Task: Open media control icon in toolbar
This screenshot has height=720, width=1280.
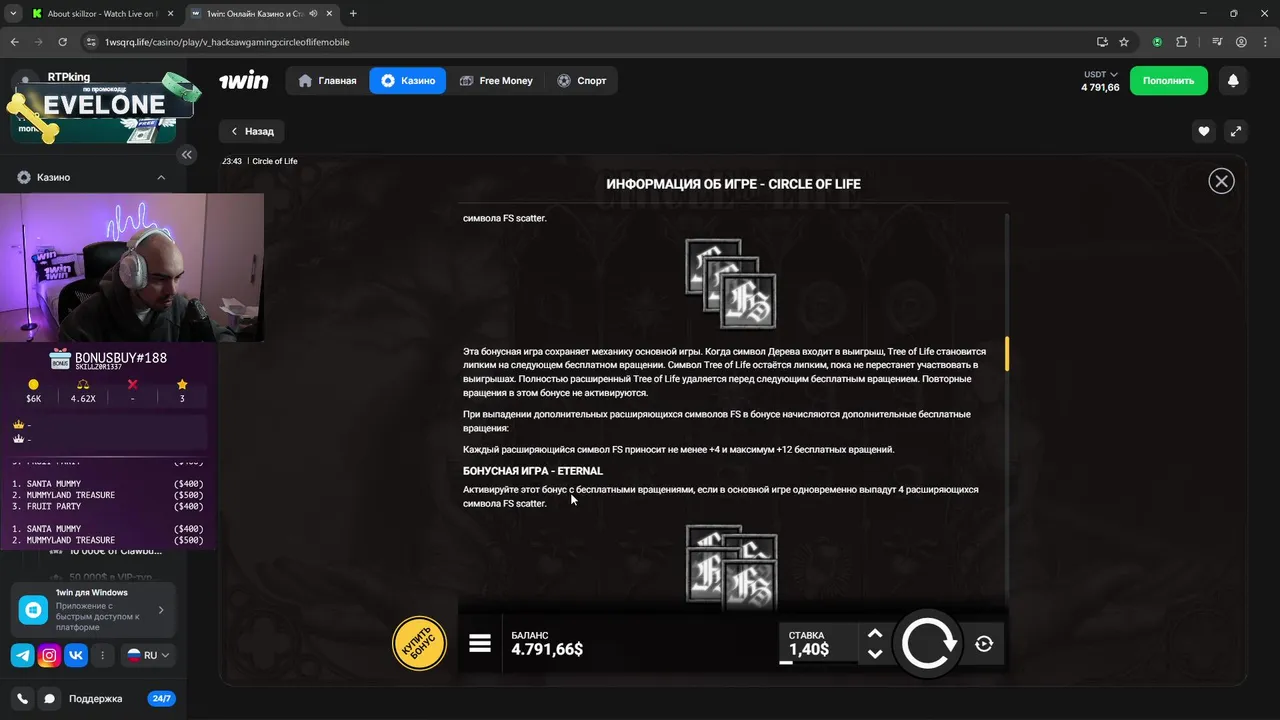Action: [x=1217, y=42]
